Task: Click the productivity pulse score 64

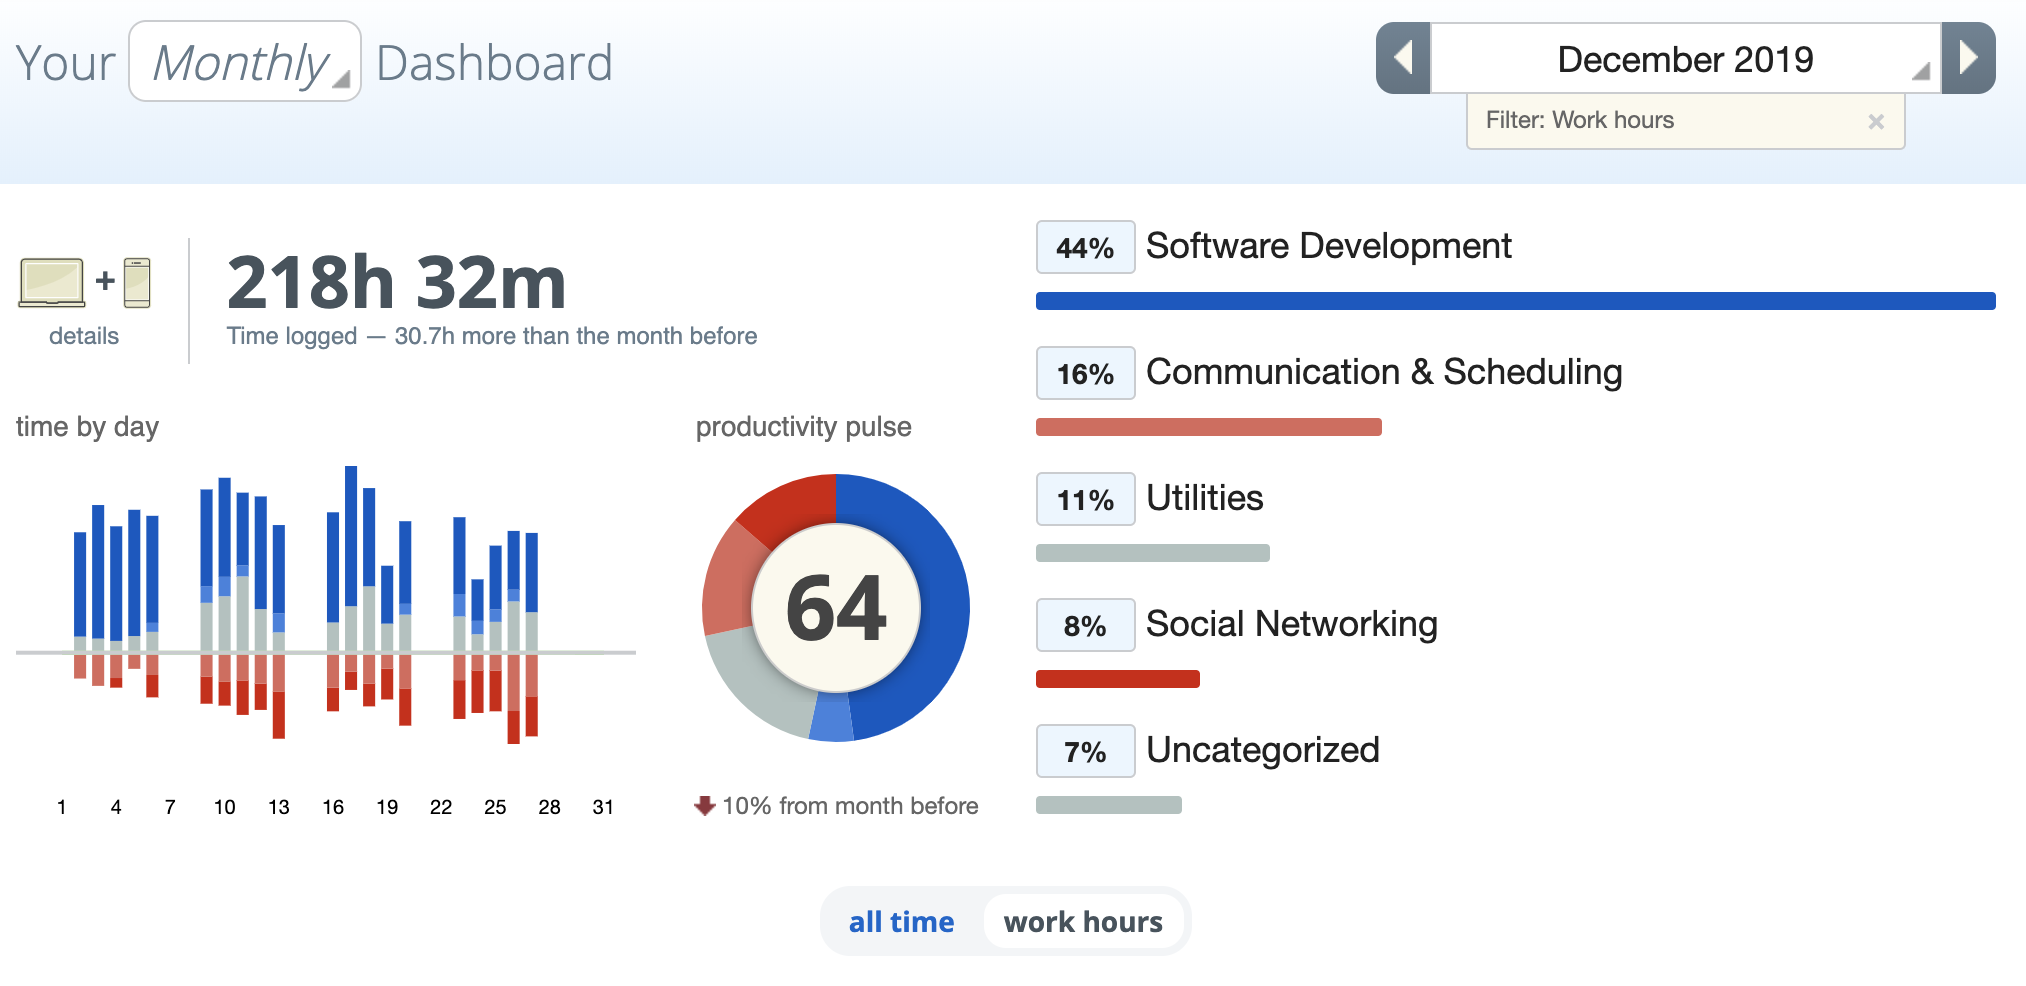Action: 836,608
